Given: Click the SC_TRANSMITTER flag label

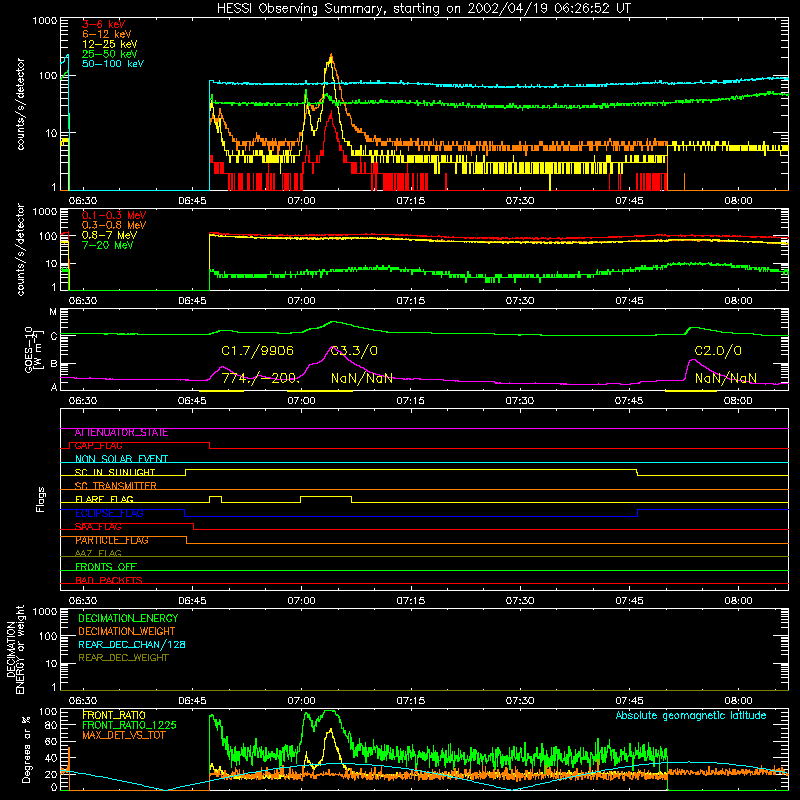Looking at the screenshot, I should point(116,486).
